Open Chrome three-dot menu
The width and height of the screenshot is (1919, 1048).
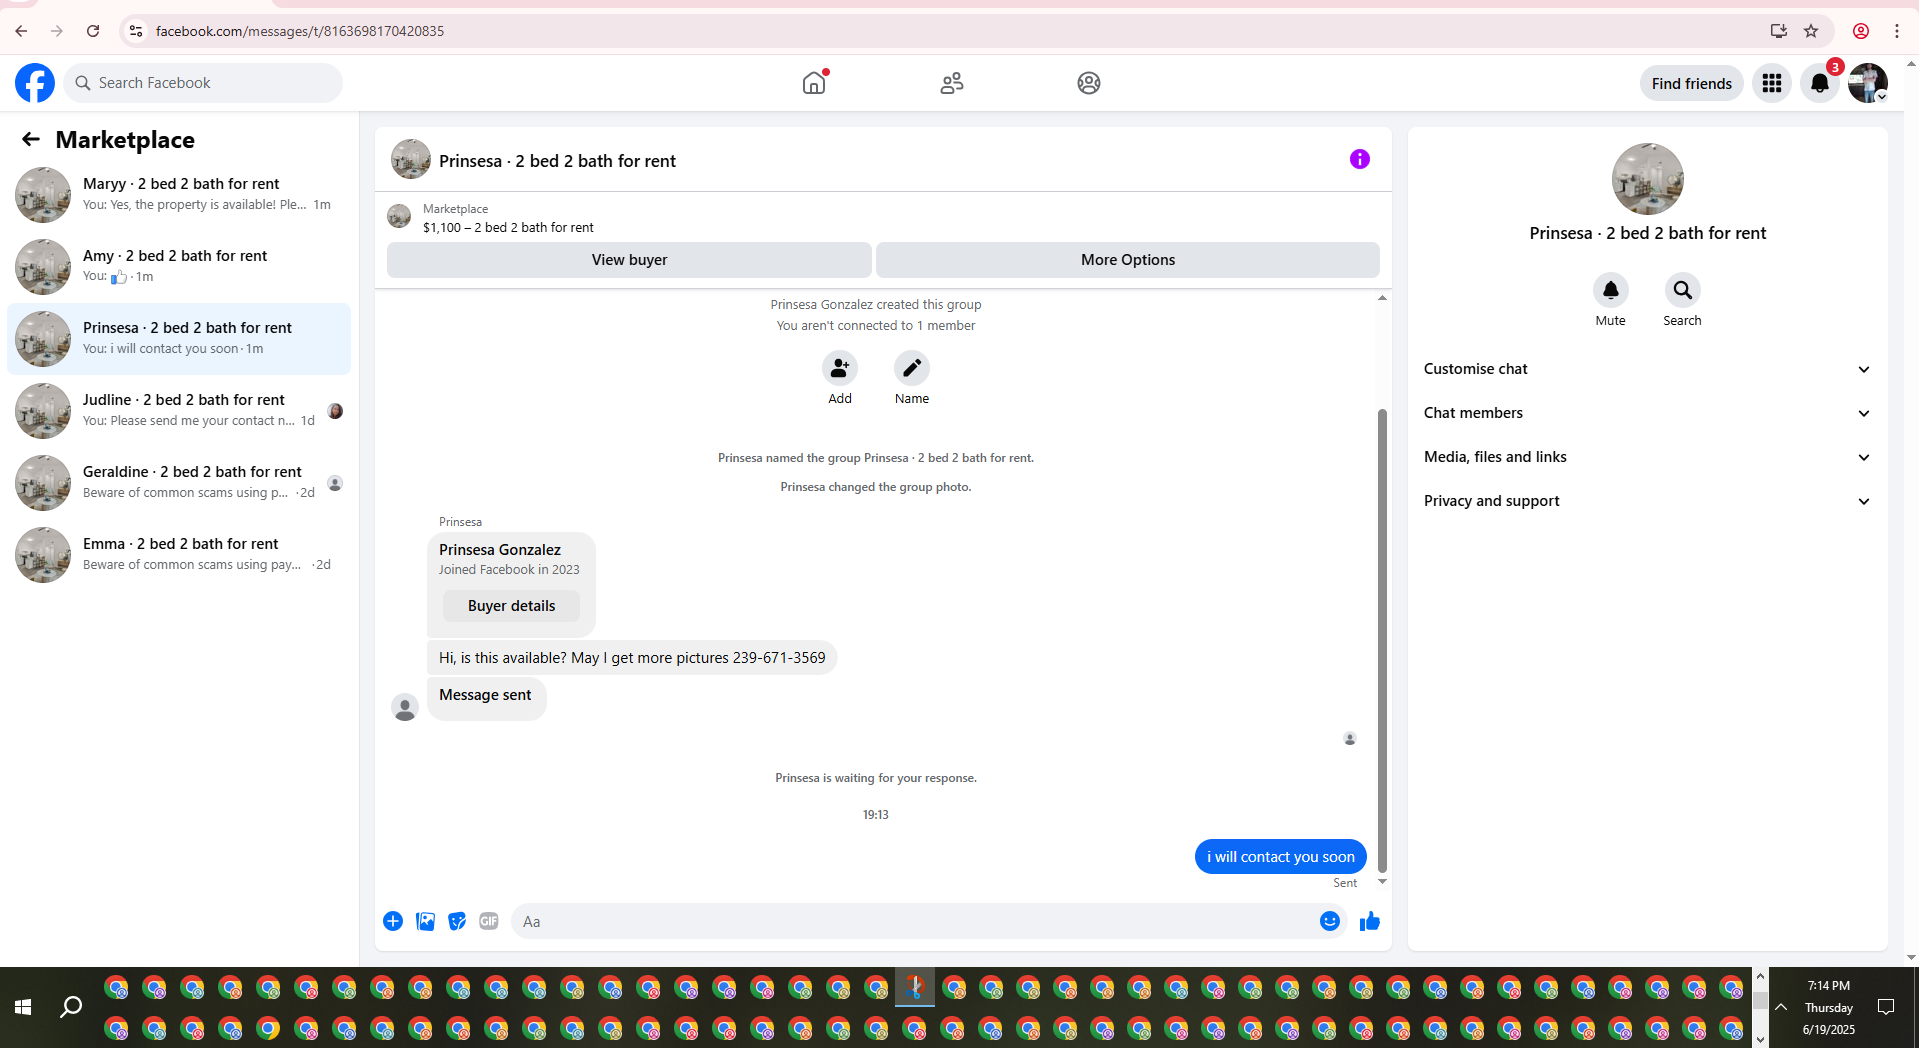[x=1897, y=31]
